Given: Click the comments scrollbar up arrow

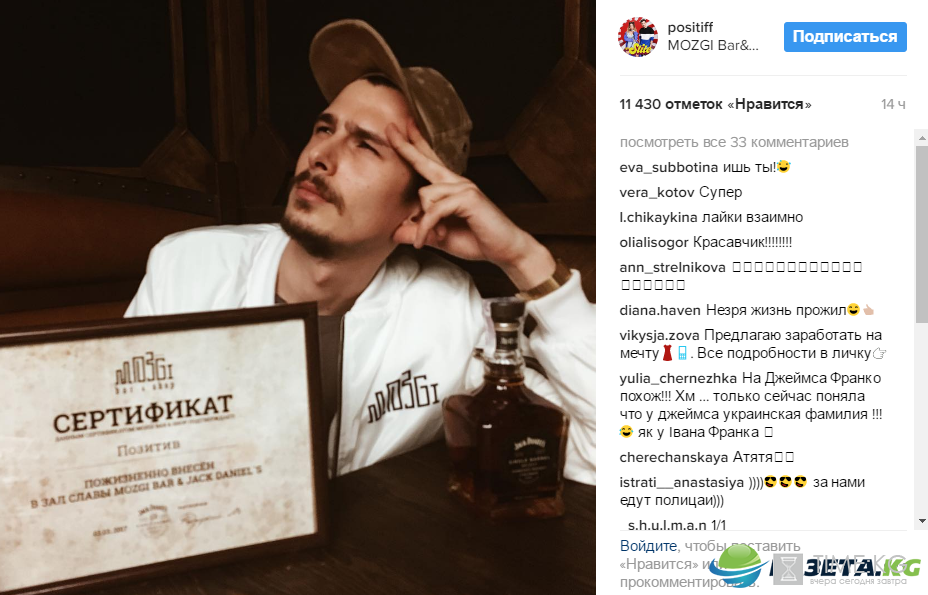Looking at the screenshot, I should coord(921,138).
